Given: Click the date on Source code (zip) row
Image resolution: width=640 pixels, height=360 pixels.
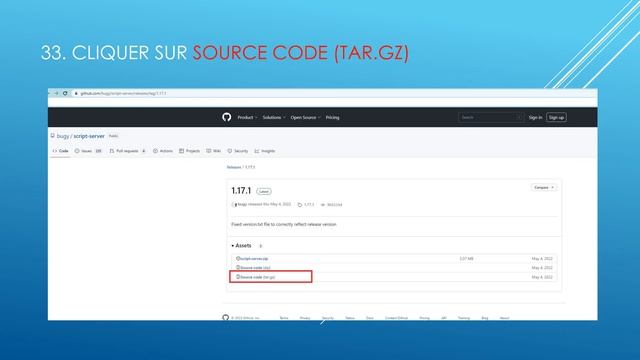Looking at the screenshot, I should coord(542,268).
